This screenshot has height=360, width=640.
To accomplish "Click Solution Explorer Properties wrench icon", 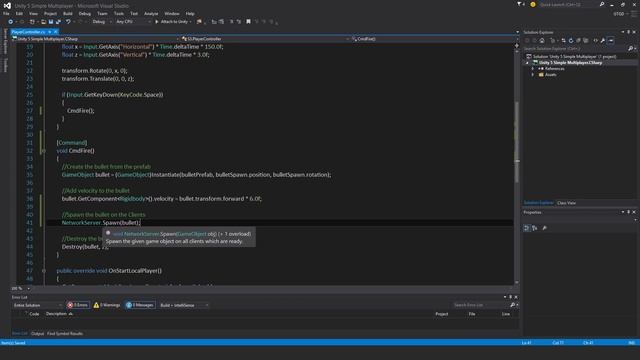I will (x=603, y=40).
